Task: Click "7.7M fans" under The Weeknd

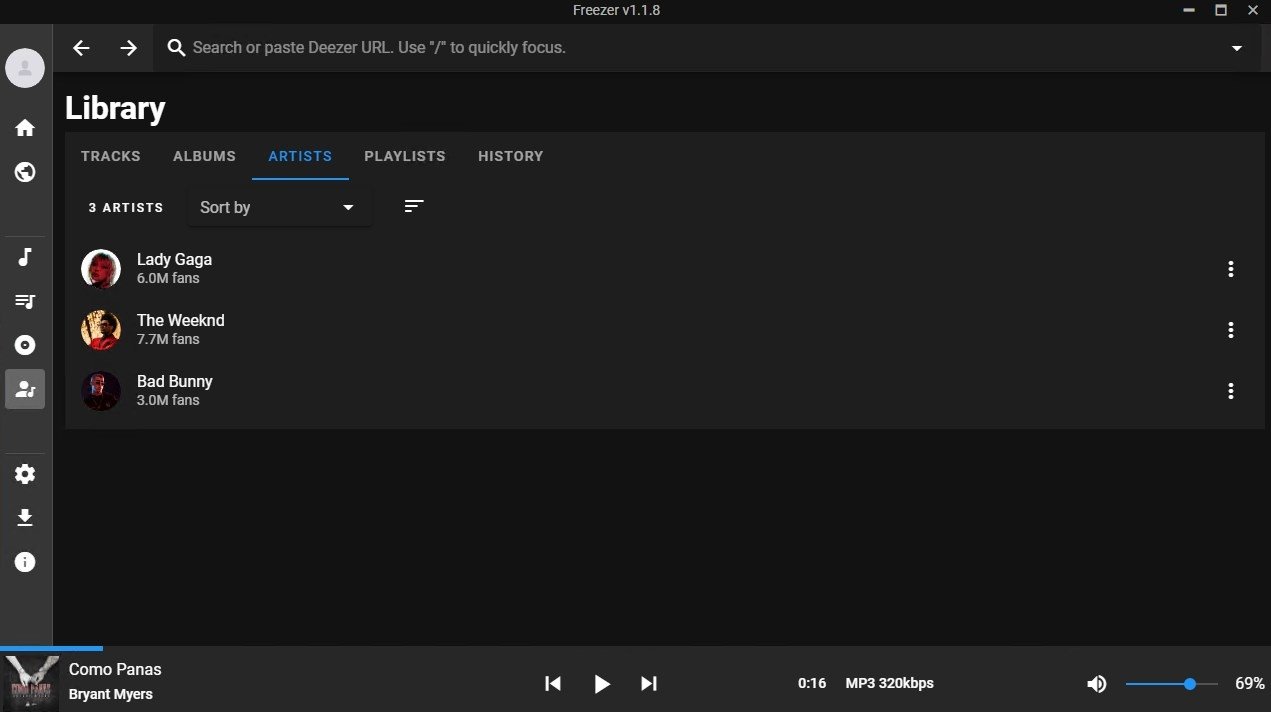Action: [x=168, y=339]
